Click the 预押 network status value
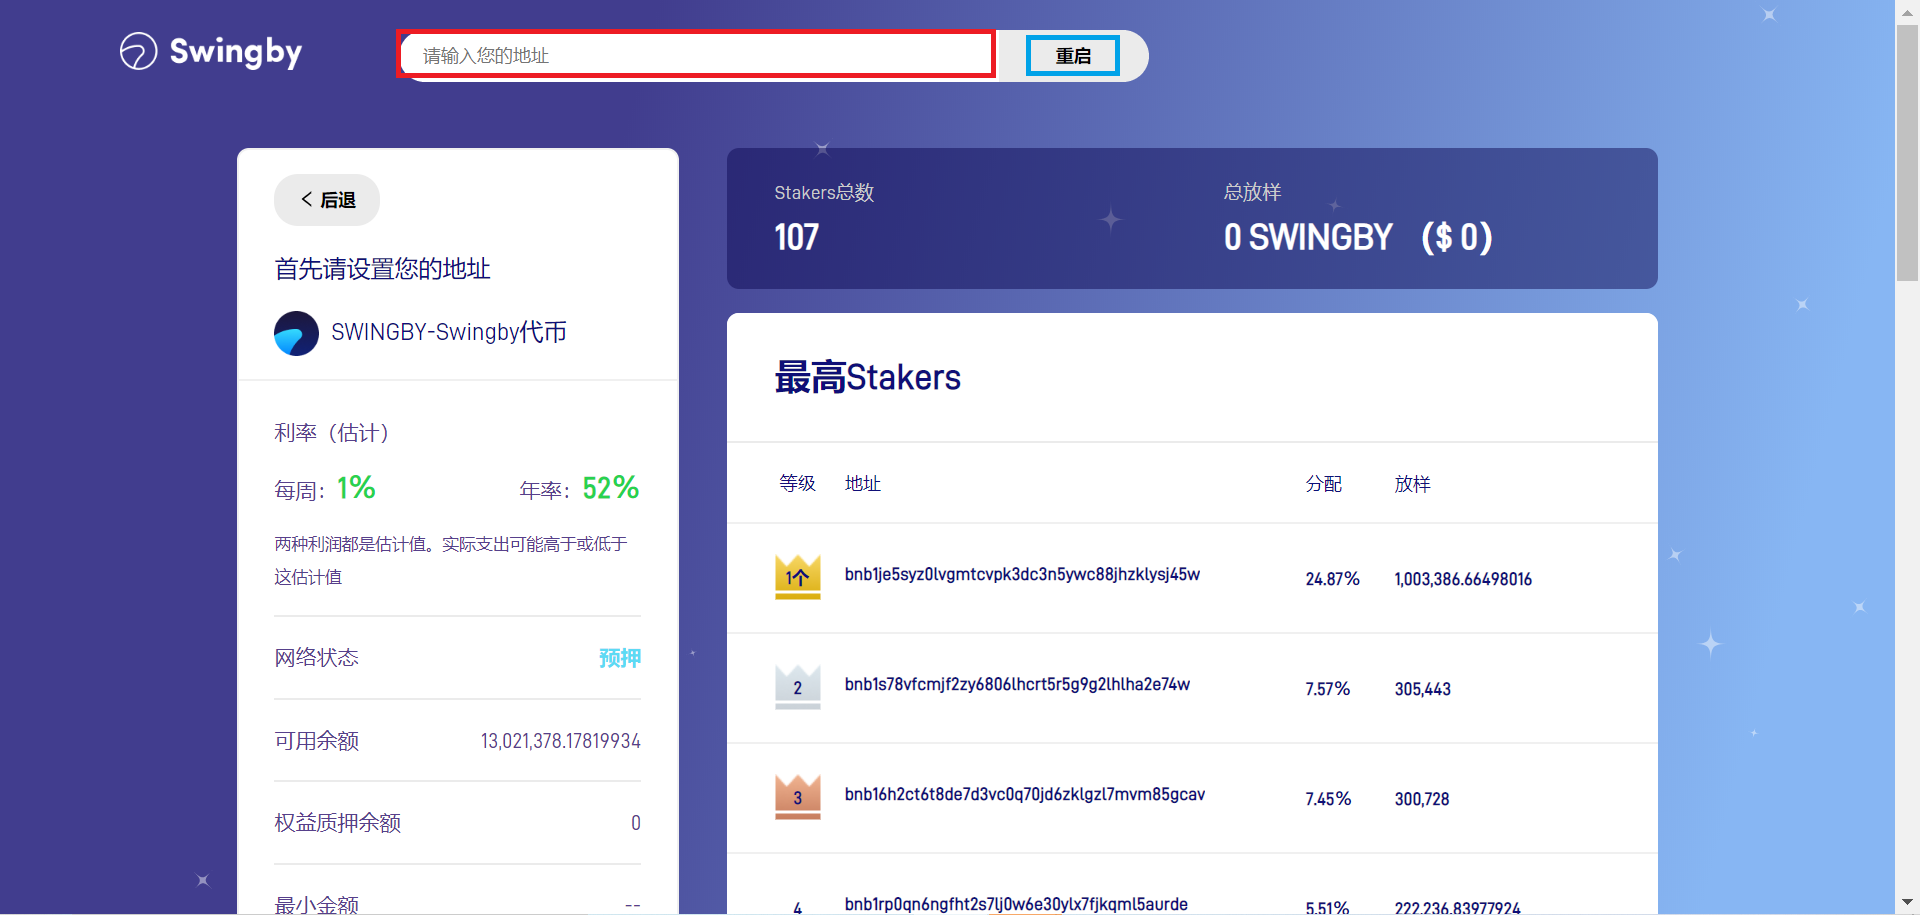 pyautogui.click(x=620, y=658)
